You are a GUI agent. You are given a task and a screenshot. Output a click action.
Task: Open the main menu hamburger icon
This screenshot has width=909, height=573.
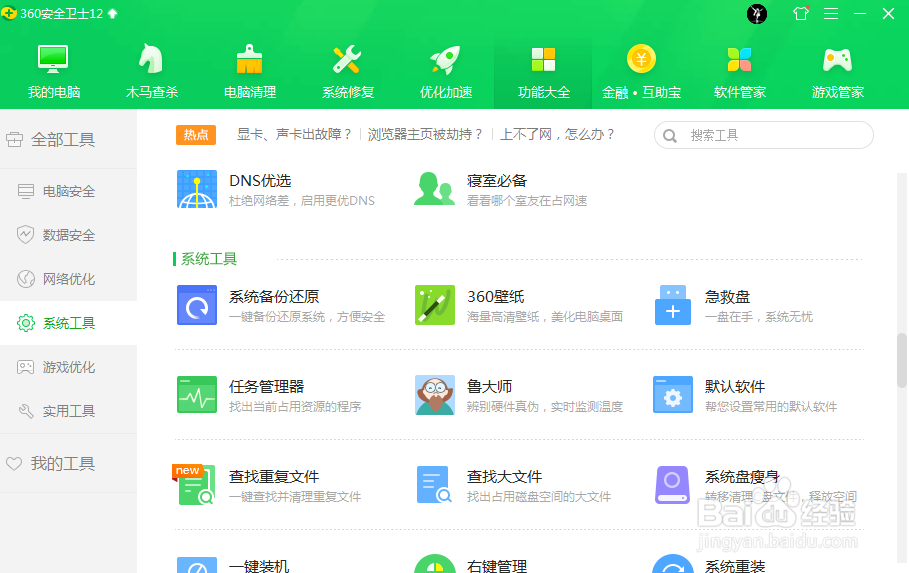831,13
